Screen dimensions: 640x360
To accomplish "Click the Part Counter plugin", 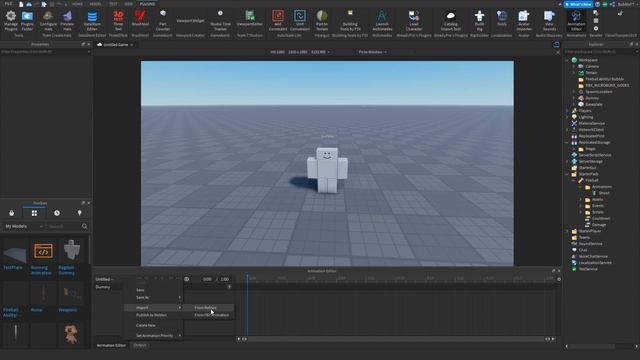I will pyautogui.click(x=163, y=20).
